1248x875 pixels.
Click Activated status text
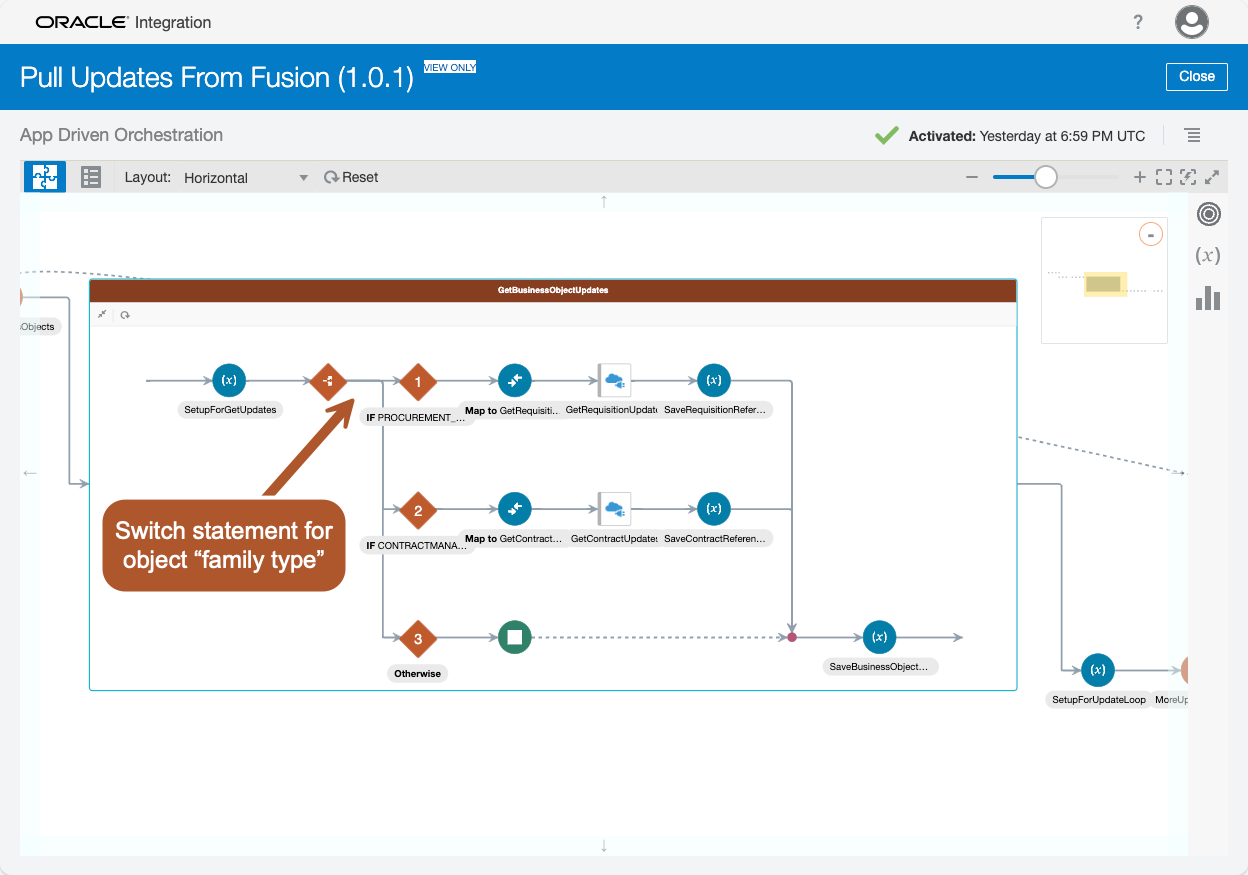click(x=1027, y=136)
